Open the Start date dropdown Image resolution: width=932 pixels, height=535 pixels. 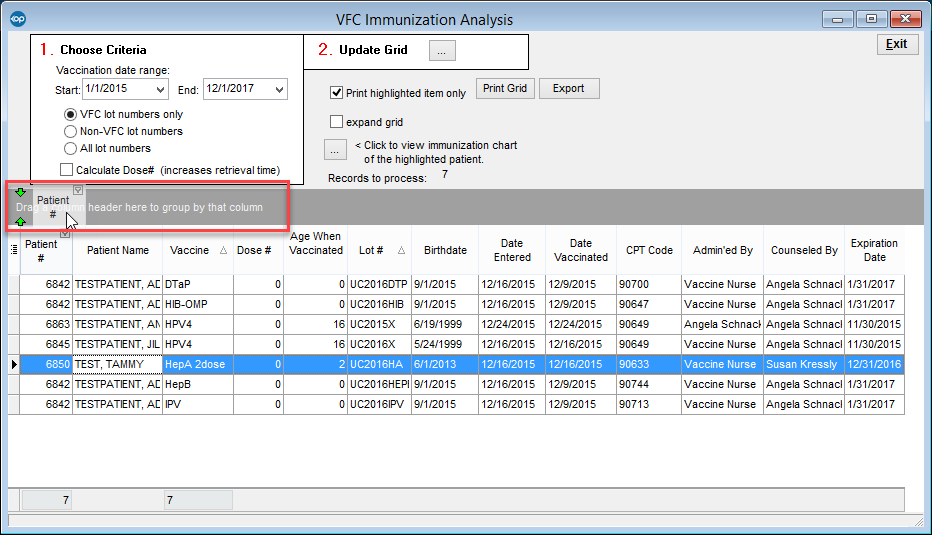160,90
